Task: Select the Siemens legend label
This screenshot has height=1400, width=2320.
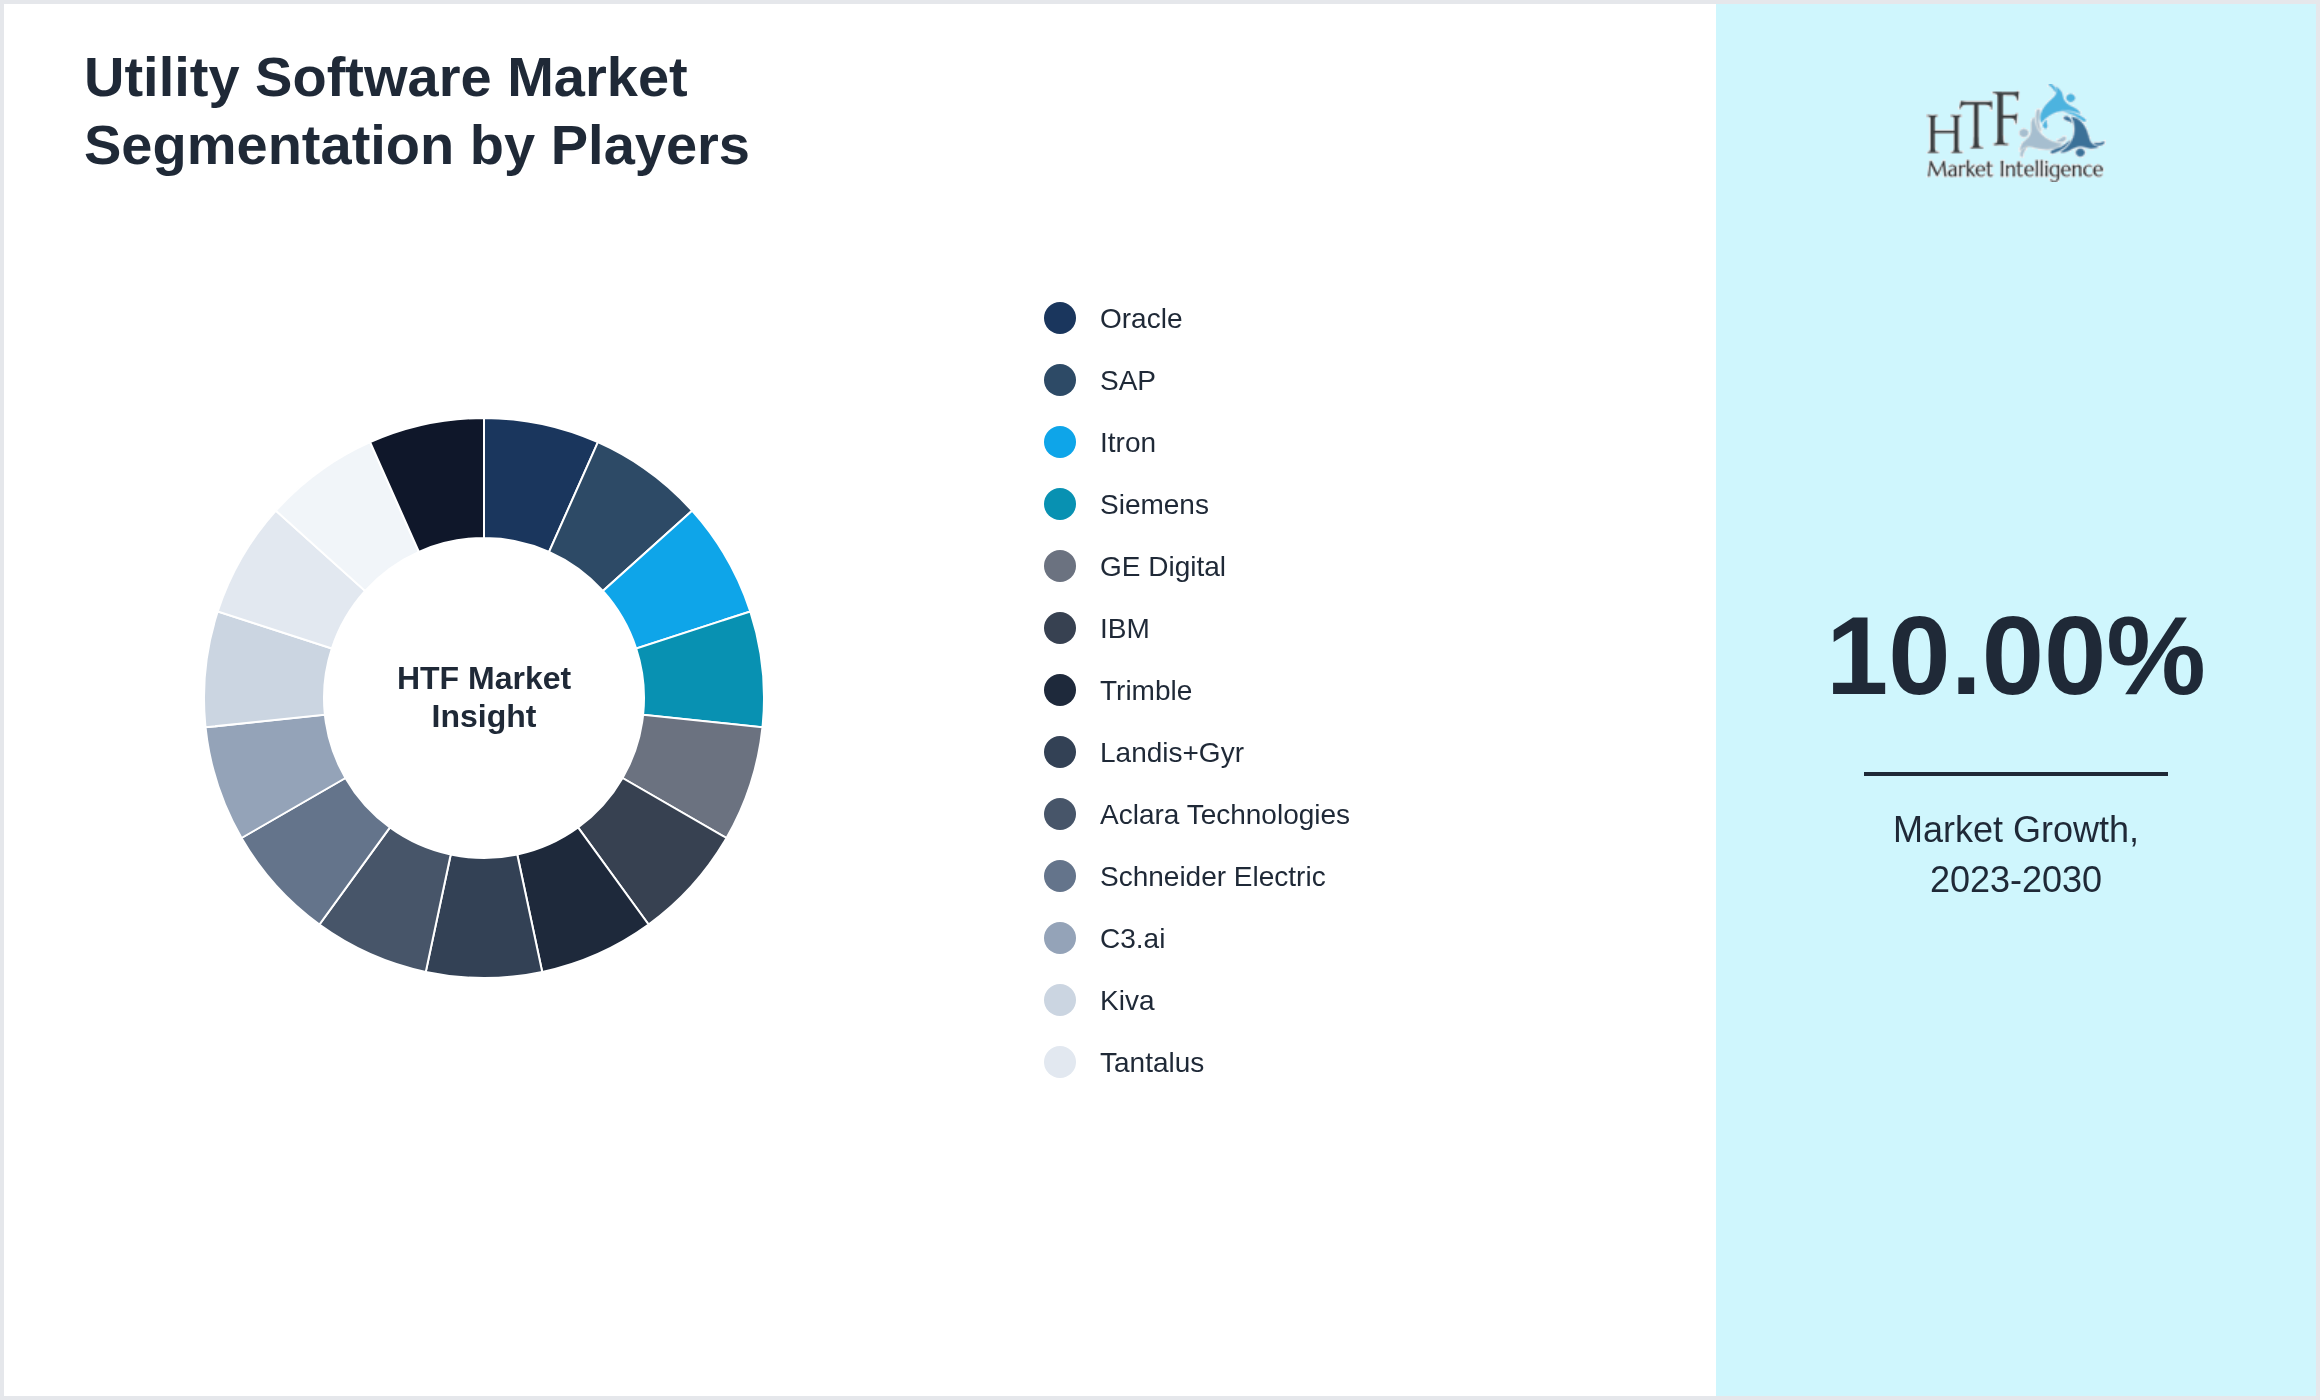Action: [x=1154, y=504]
